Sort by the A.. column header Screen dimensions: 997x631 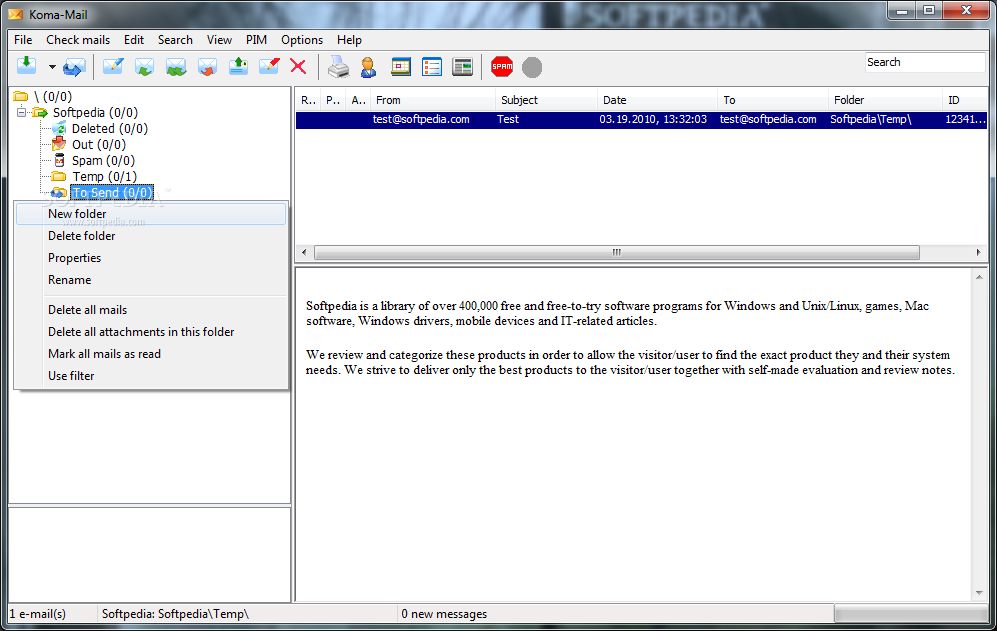[x=359, y=100]
